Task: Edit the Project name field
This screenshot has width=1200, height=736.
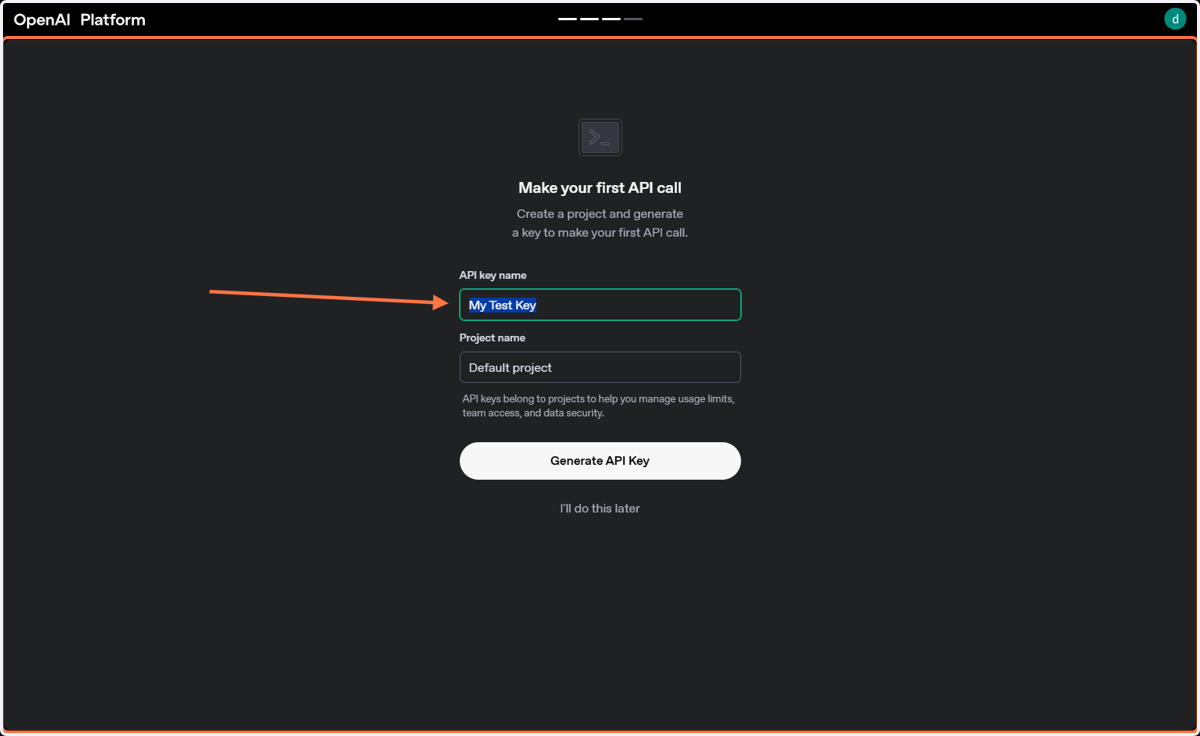Action: pyautogui.click(x=600, y=367)
